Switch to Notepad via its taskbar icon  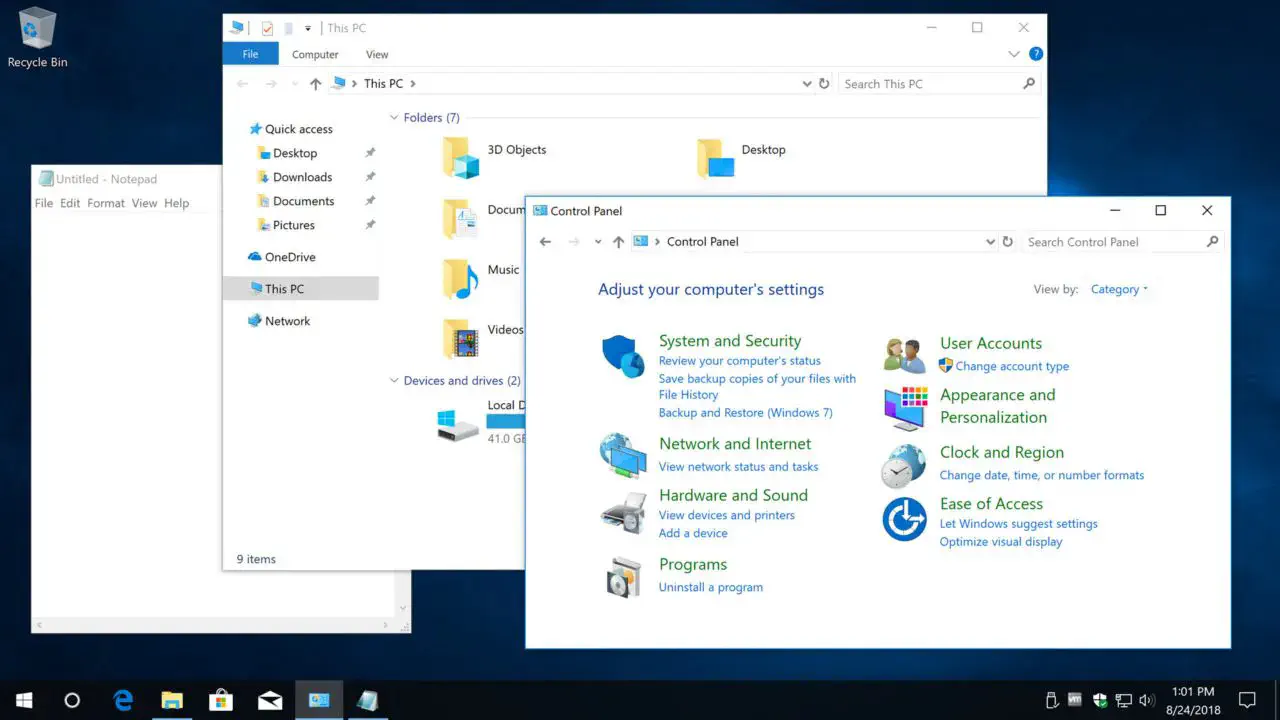pos(367,700)
